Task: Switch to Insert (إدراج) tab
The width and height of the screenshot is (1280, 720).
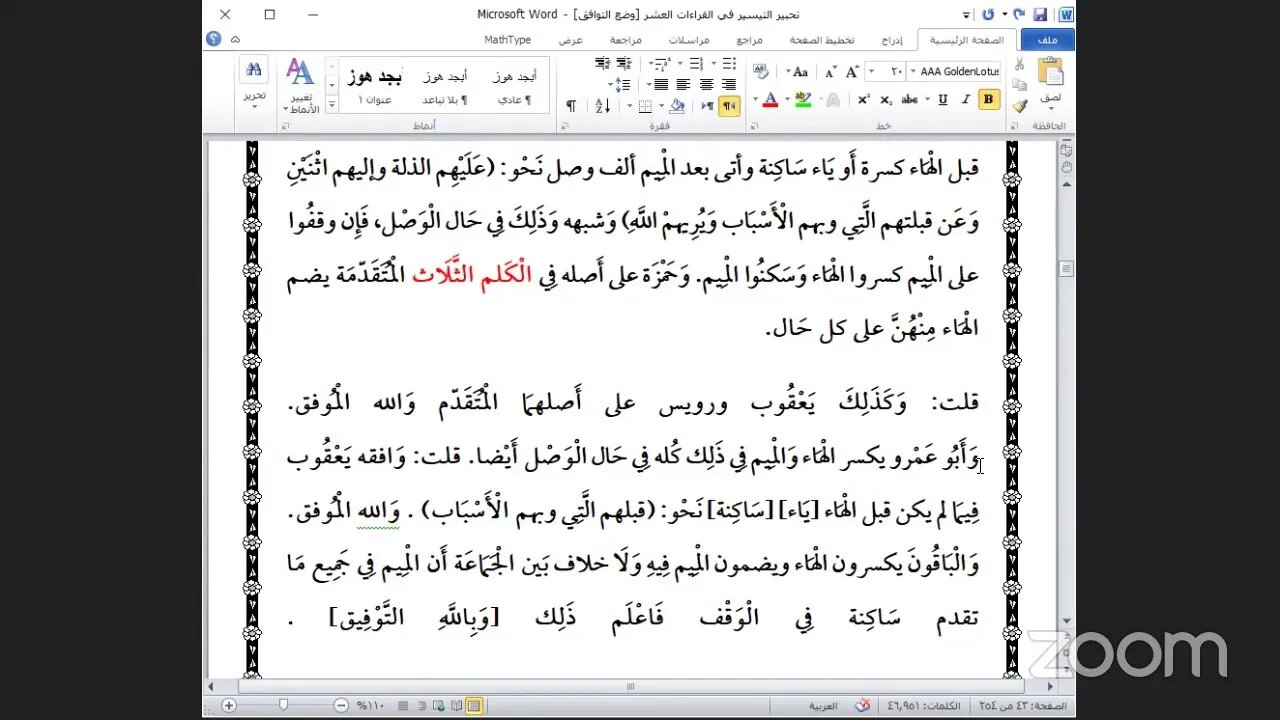Action: pos(892,40)
